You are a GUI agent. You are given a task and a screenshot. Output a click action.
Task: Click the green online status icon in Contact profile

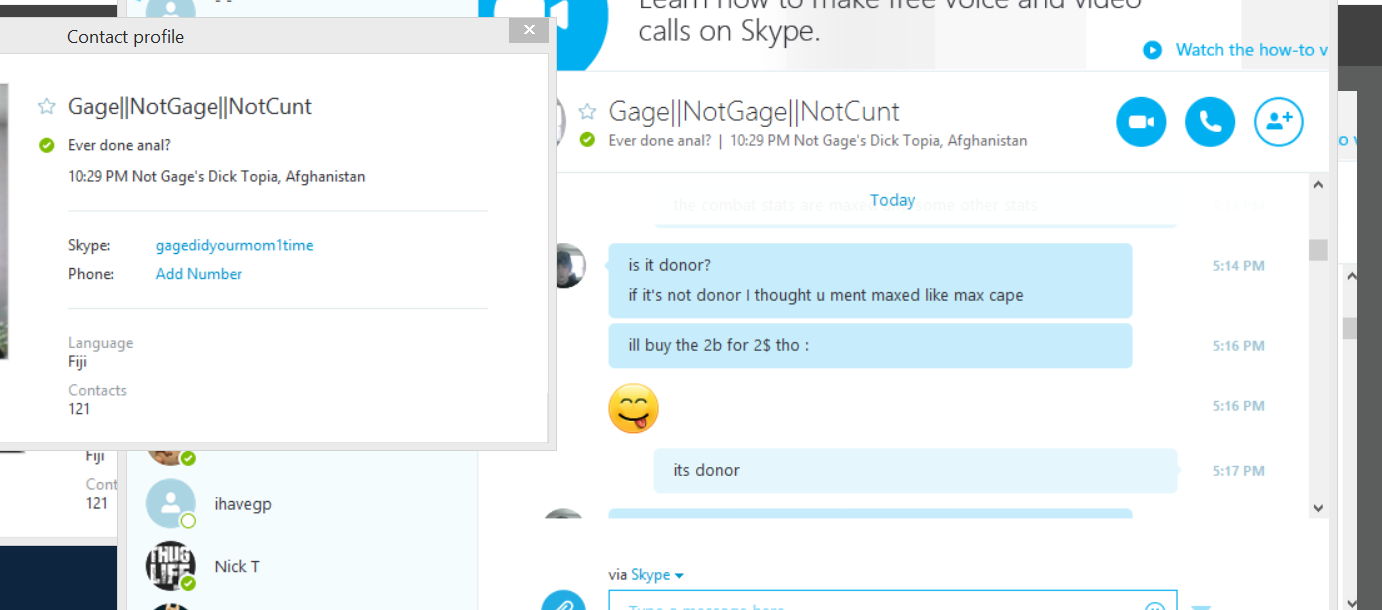point(46,146)
